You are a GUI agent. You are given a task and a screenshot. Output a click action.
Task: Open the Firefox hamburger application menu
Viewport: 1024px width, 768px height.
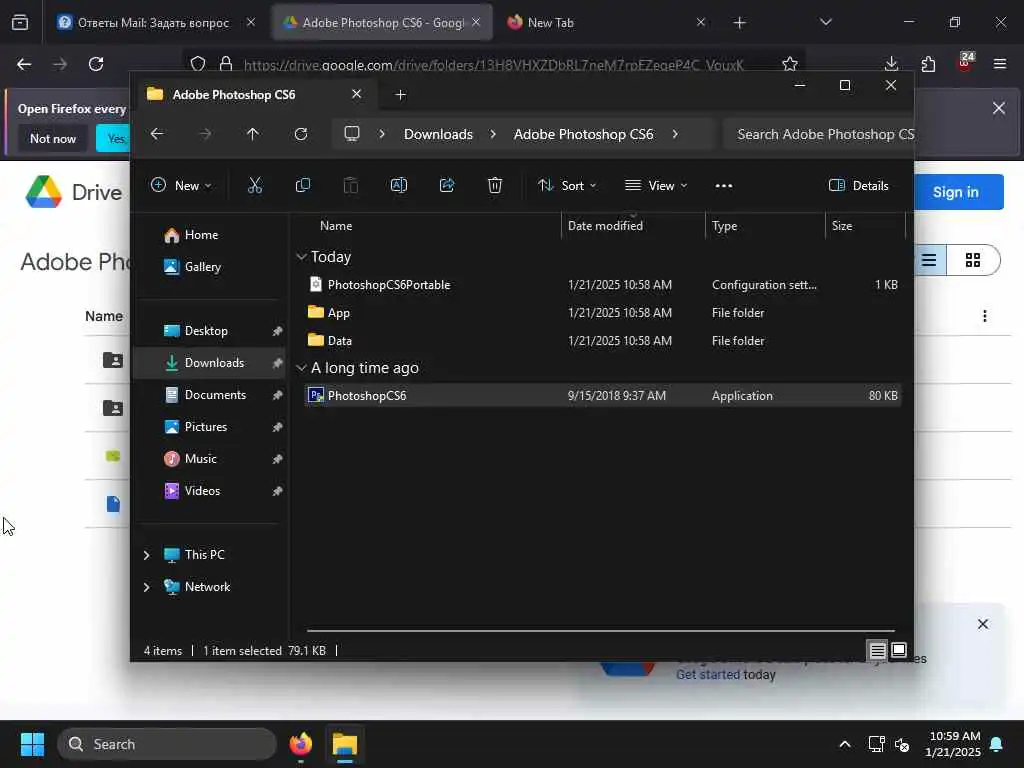999,64
